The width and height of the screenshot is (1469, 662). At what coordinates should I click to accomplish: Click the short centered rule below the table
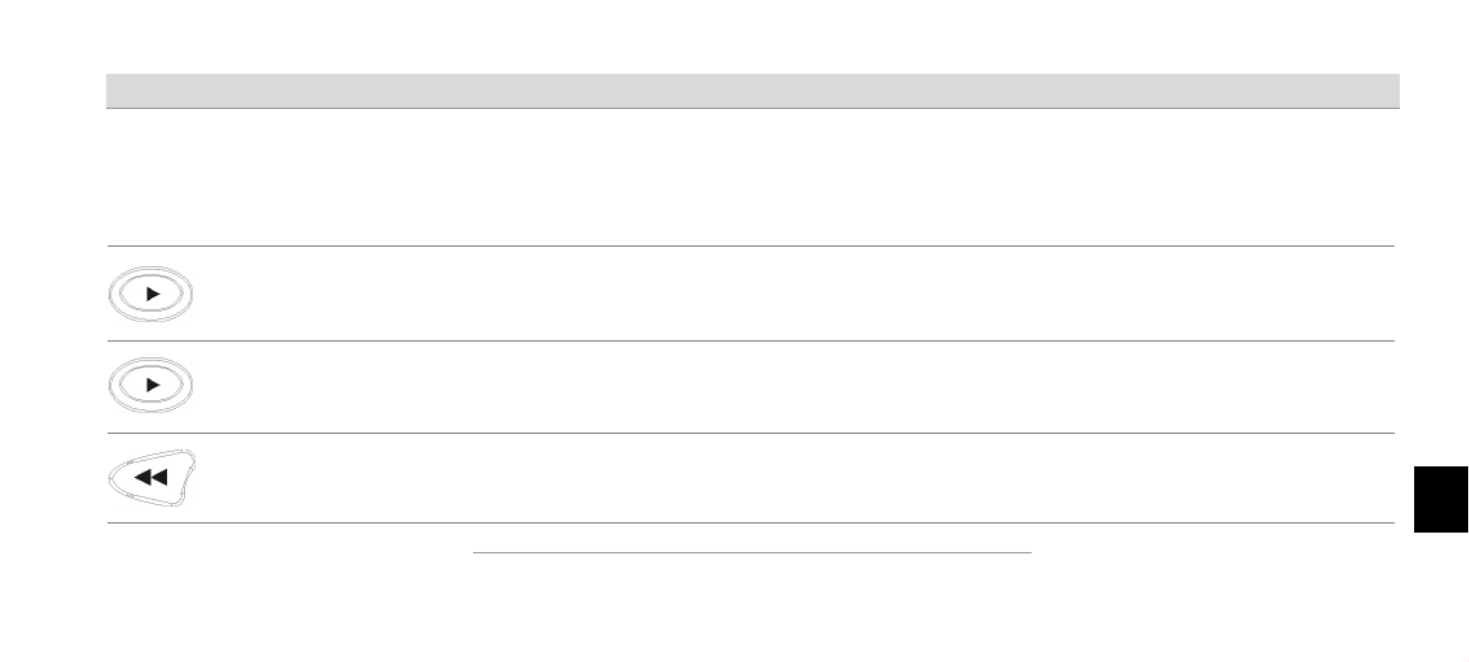(751, 551)
